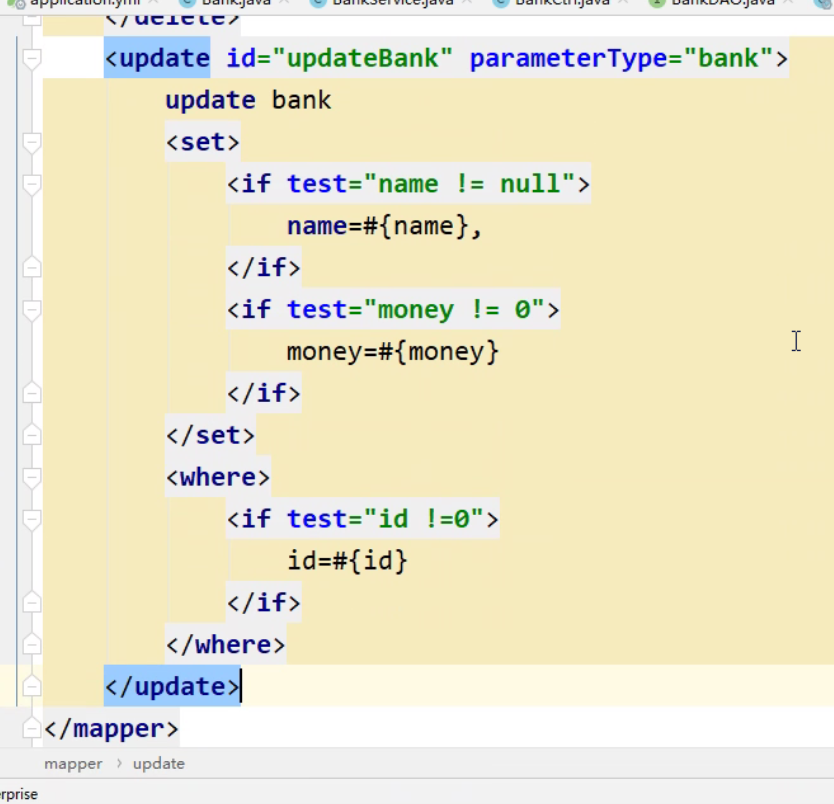Click the name=#{name}, line

click(385, 226)
